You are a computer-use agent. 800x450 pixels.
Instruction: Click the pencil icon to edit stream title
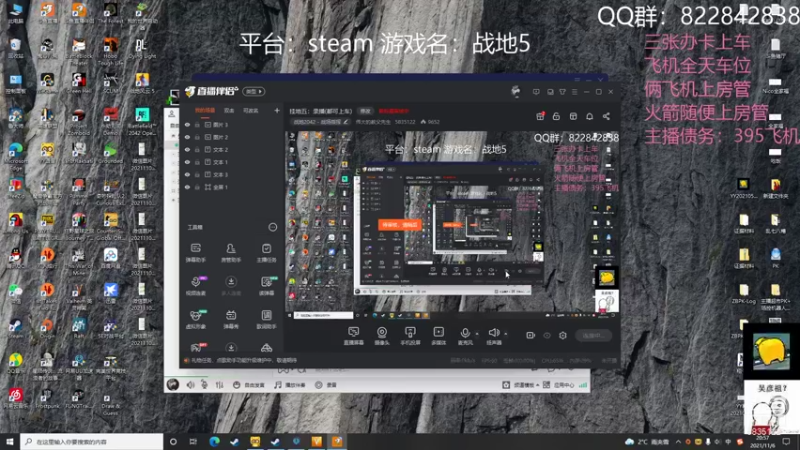click(x=346, y=122)
